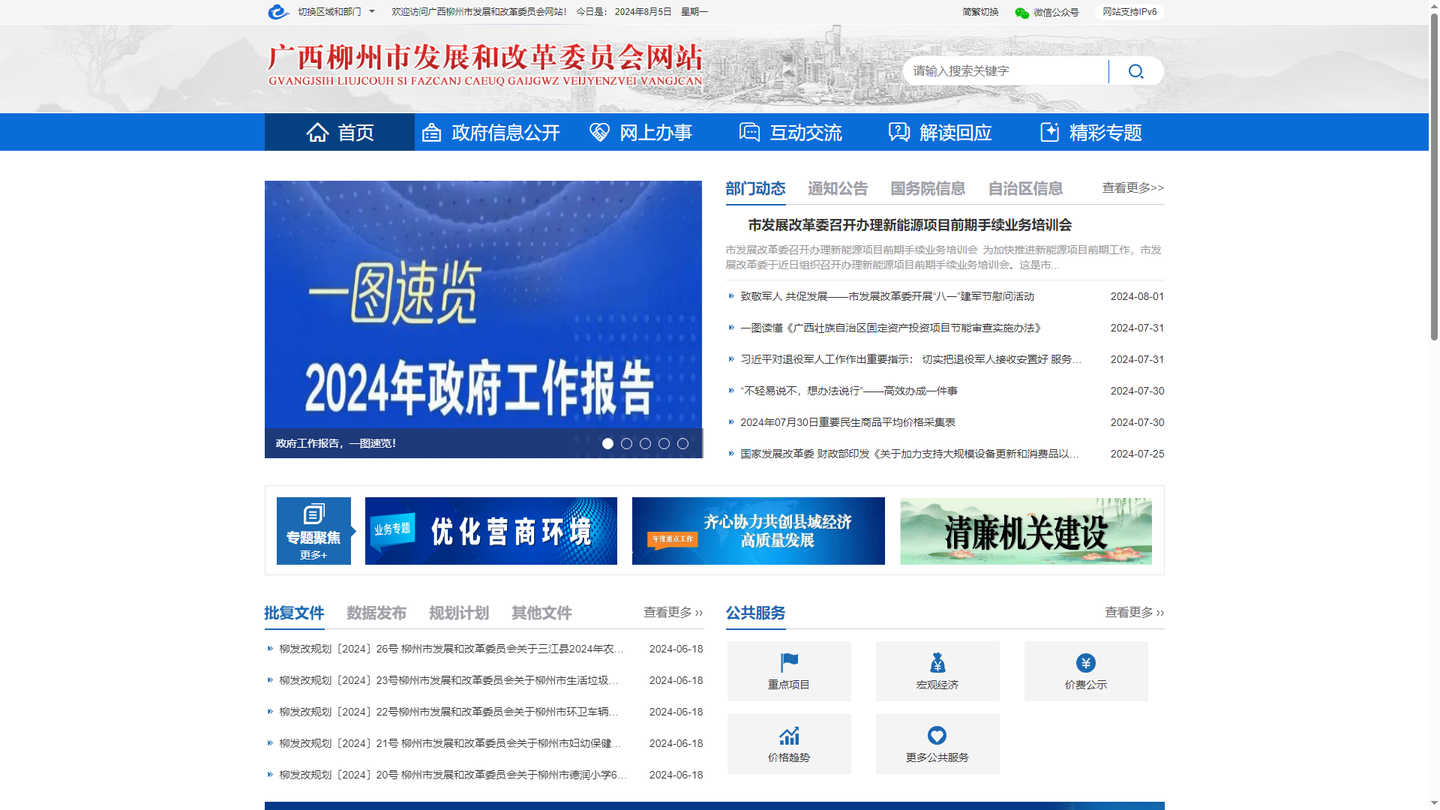Open 首页 navigation text
Screen dimensions: 1440x810
tap(356, 133)
